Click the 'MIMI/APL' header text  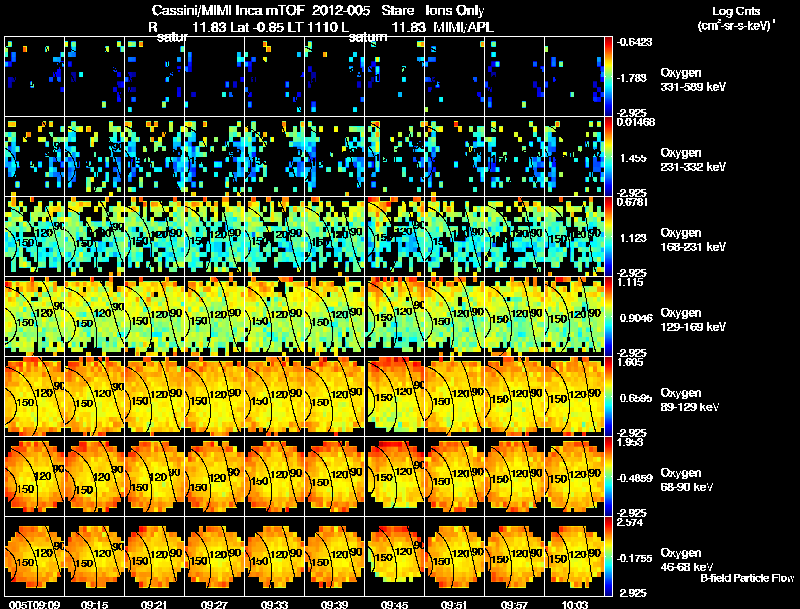[463, 27]
